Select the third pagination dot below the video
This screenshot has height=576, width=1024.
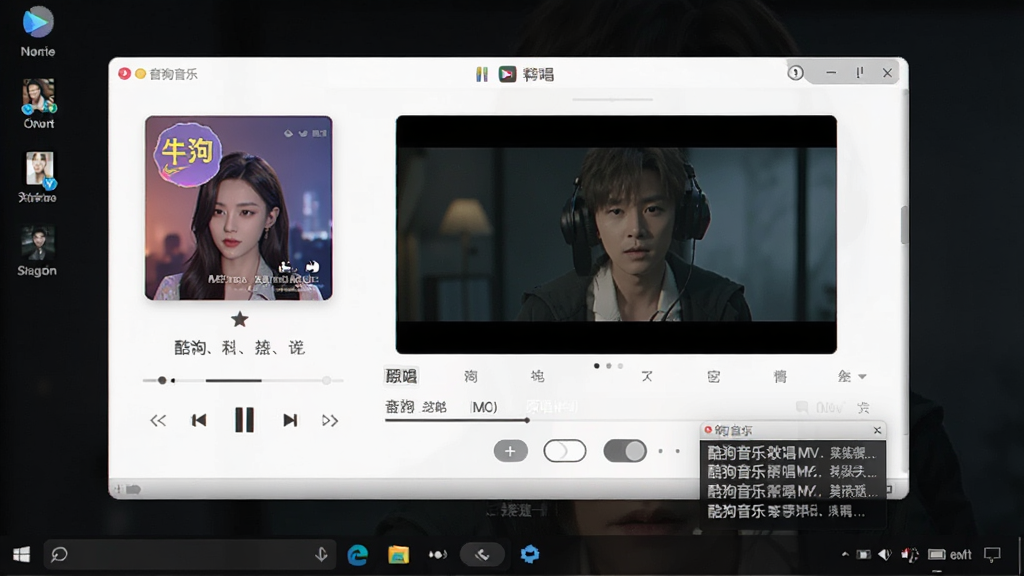pyautogui.click(x=620, y=366)
